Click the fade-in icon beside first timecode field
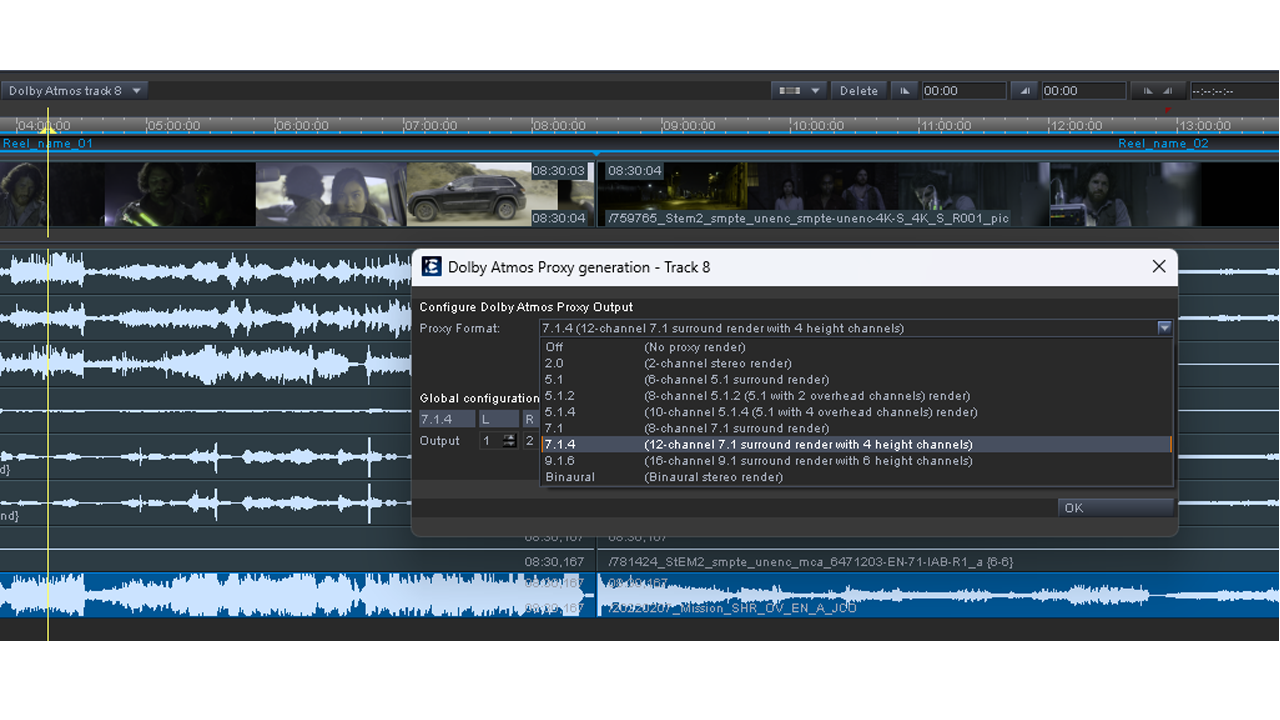The width and height of the screenshot is (1280, 720). (905, 91)
